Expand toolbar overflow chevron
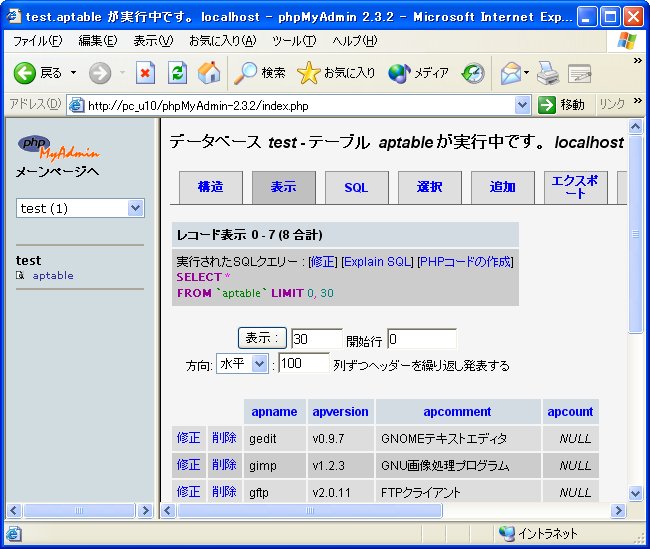Viewport: 650px width, 549px height. [638, 61]
